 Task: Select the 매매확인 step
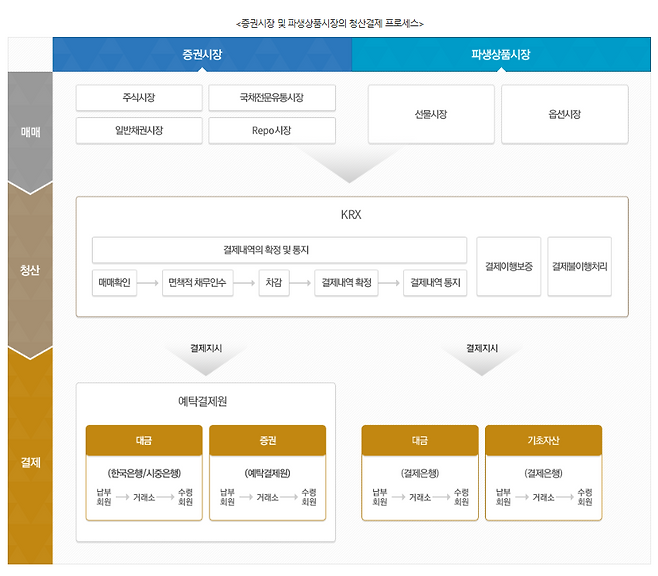(x=115, y=283)
